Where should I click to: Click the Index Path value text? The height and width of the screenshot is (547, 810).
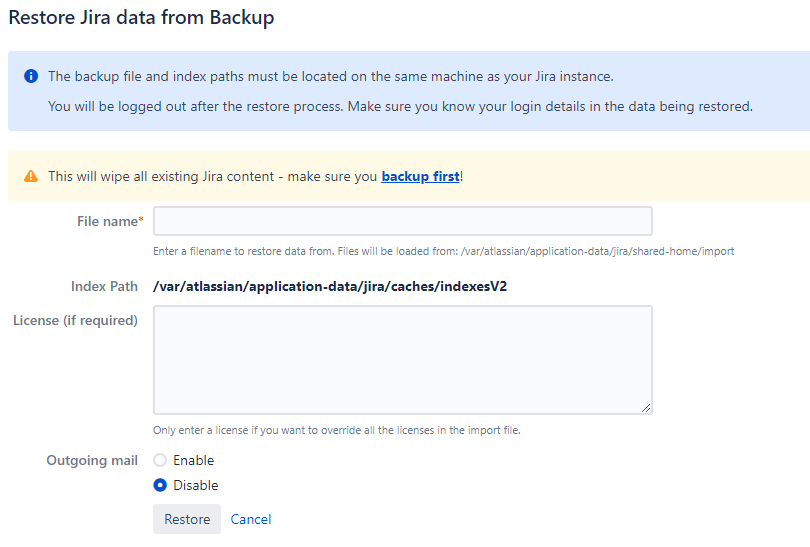click(x=330, y=287)
